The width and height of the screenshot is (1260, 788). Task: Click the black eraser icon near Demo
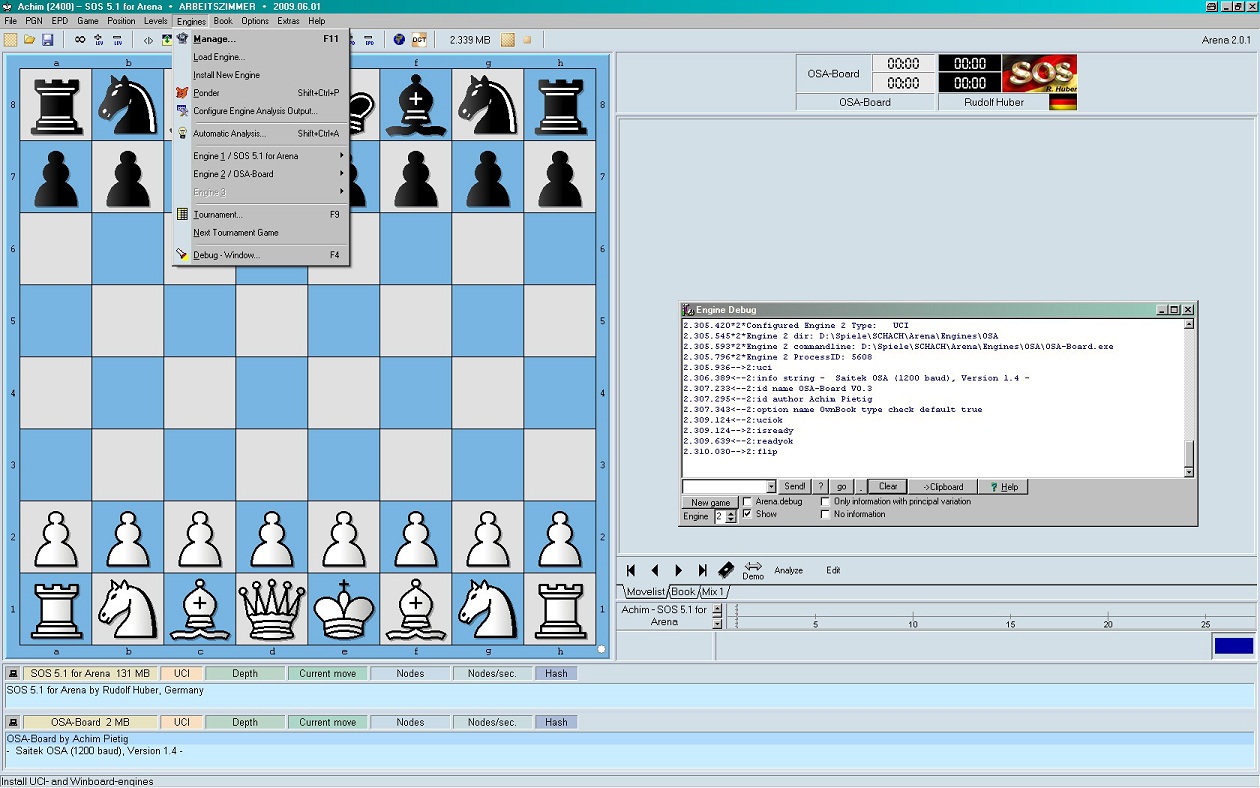click(x=727, y=570)
